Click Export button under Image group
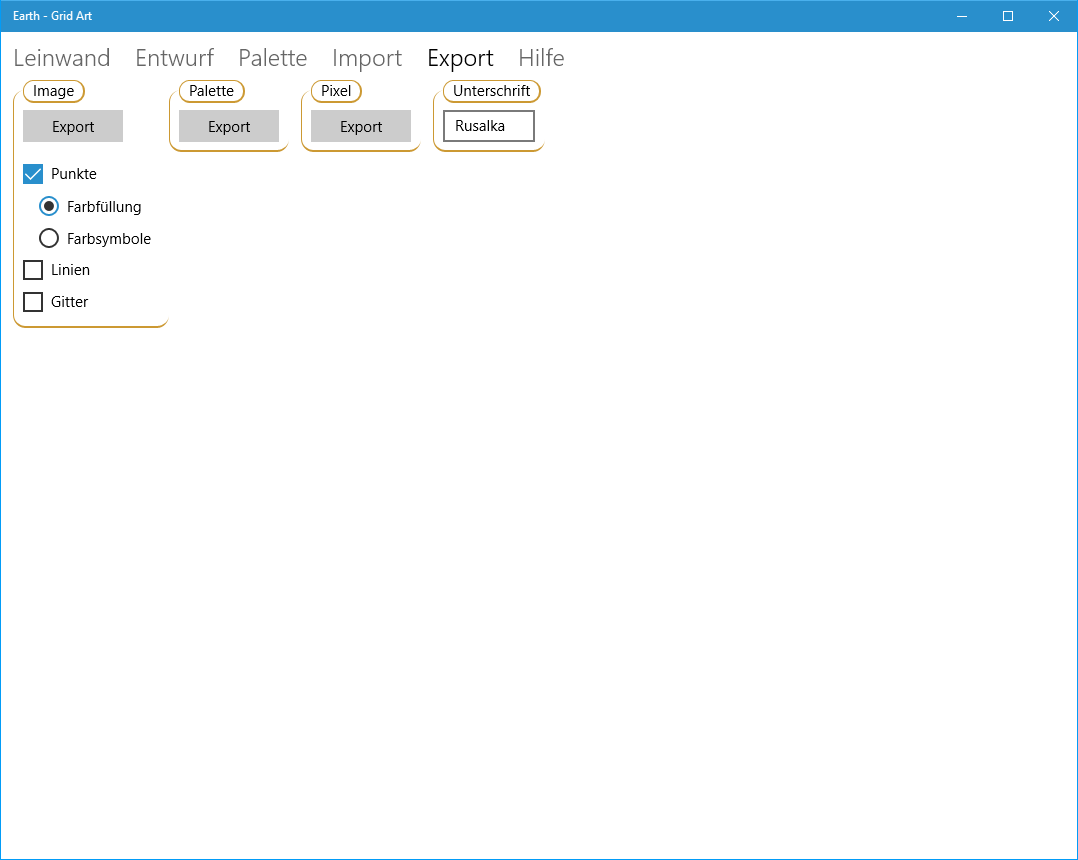This screenshot has width=1078, height=860. click(73, 126)
